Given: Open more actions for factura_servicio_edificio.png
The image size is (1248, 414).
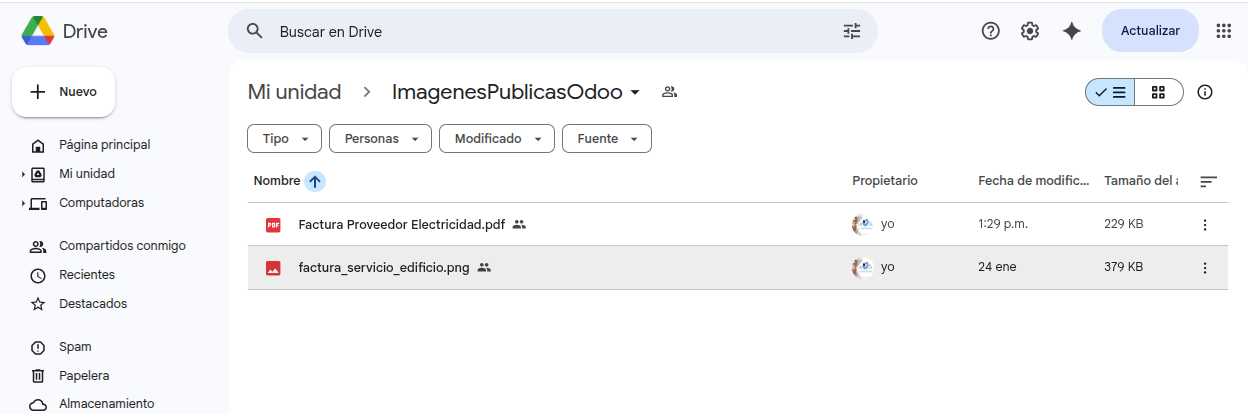Looking at the screenshot, I should point(1205,268).
